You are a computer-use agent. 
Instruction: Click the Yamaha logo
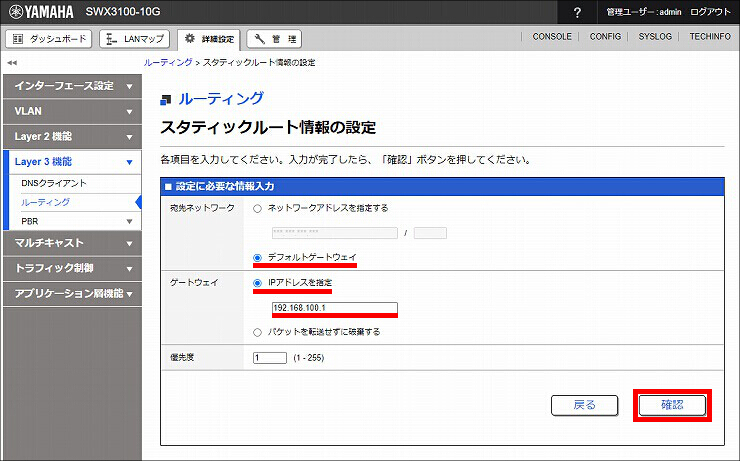coord(41,12)
